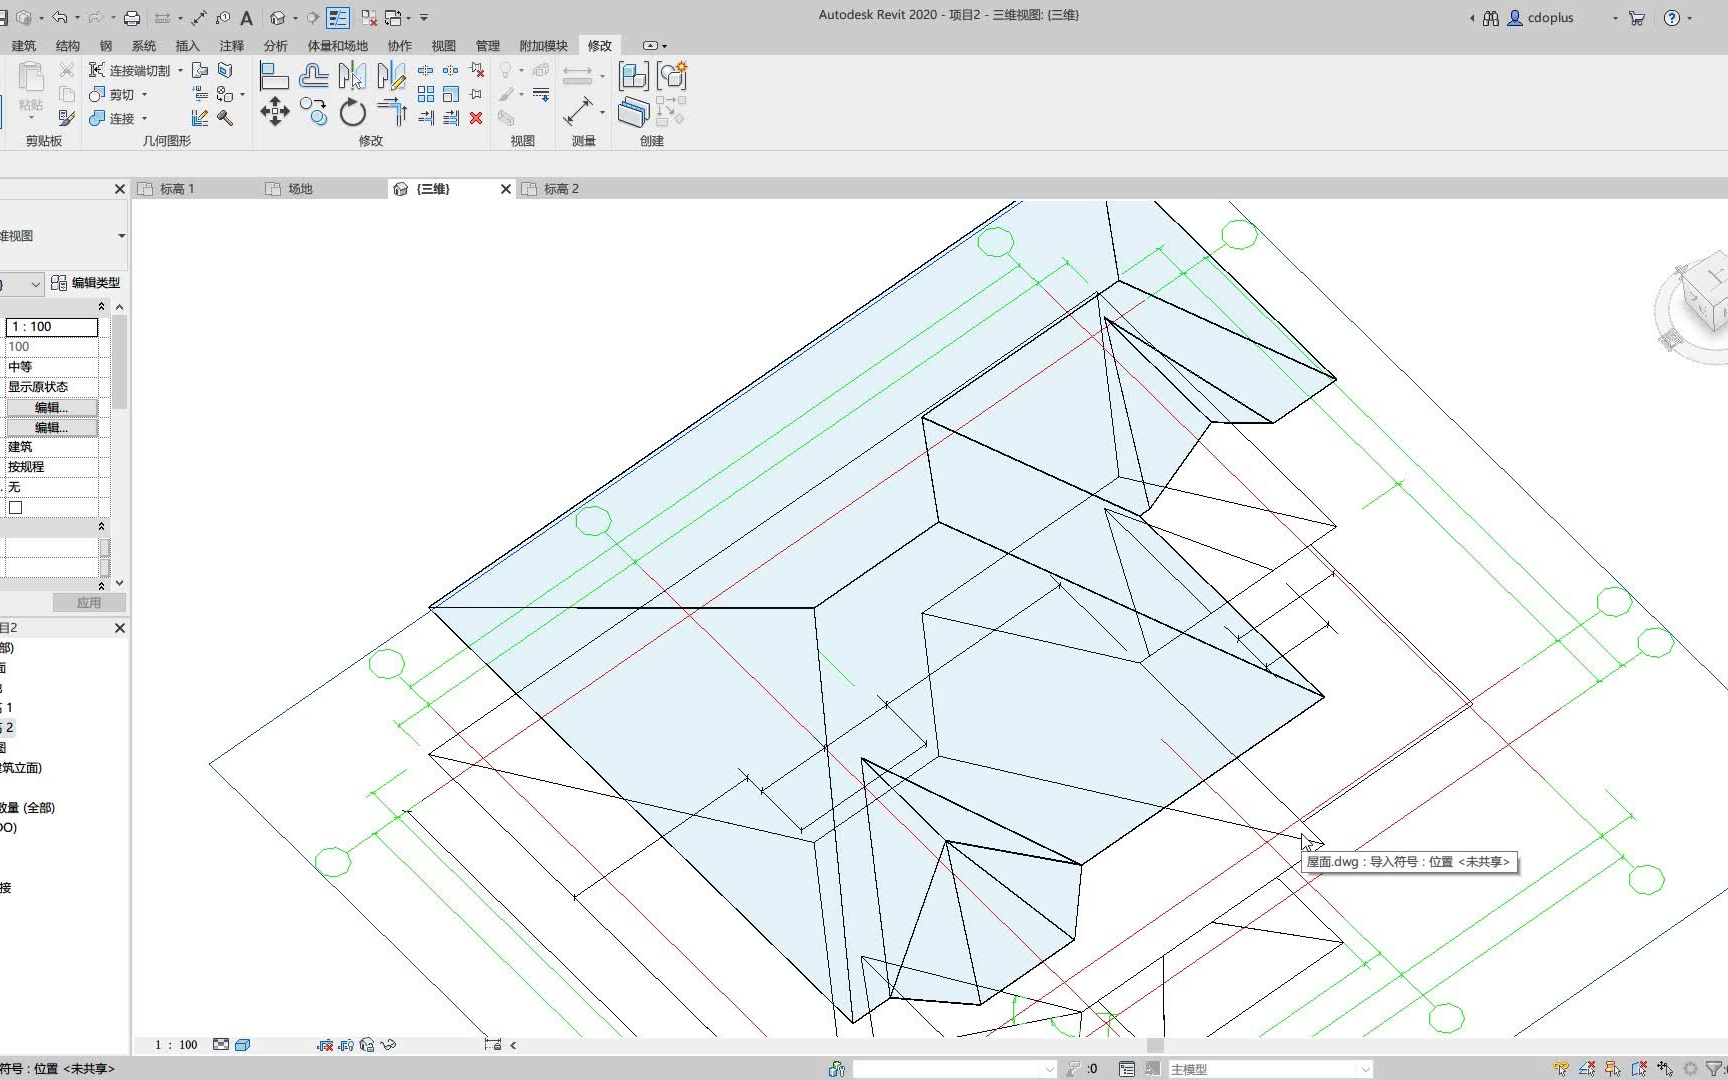The height and width of the screenshot is (1080, 1728).
Task: Close the Properties panel with X
Action: click(120, 189)
